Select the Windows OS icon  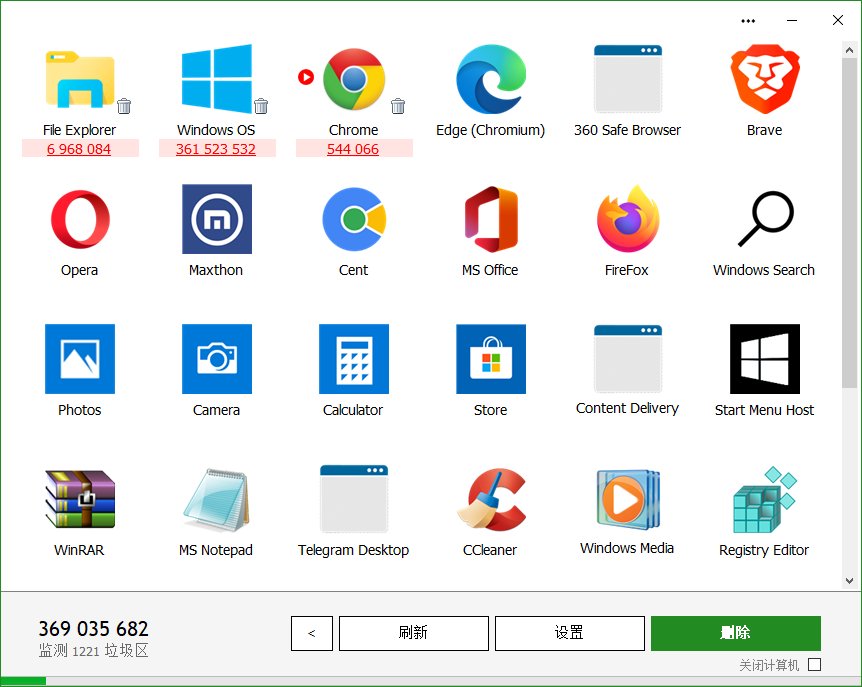[217, 79]
